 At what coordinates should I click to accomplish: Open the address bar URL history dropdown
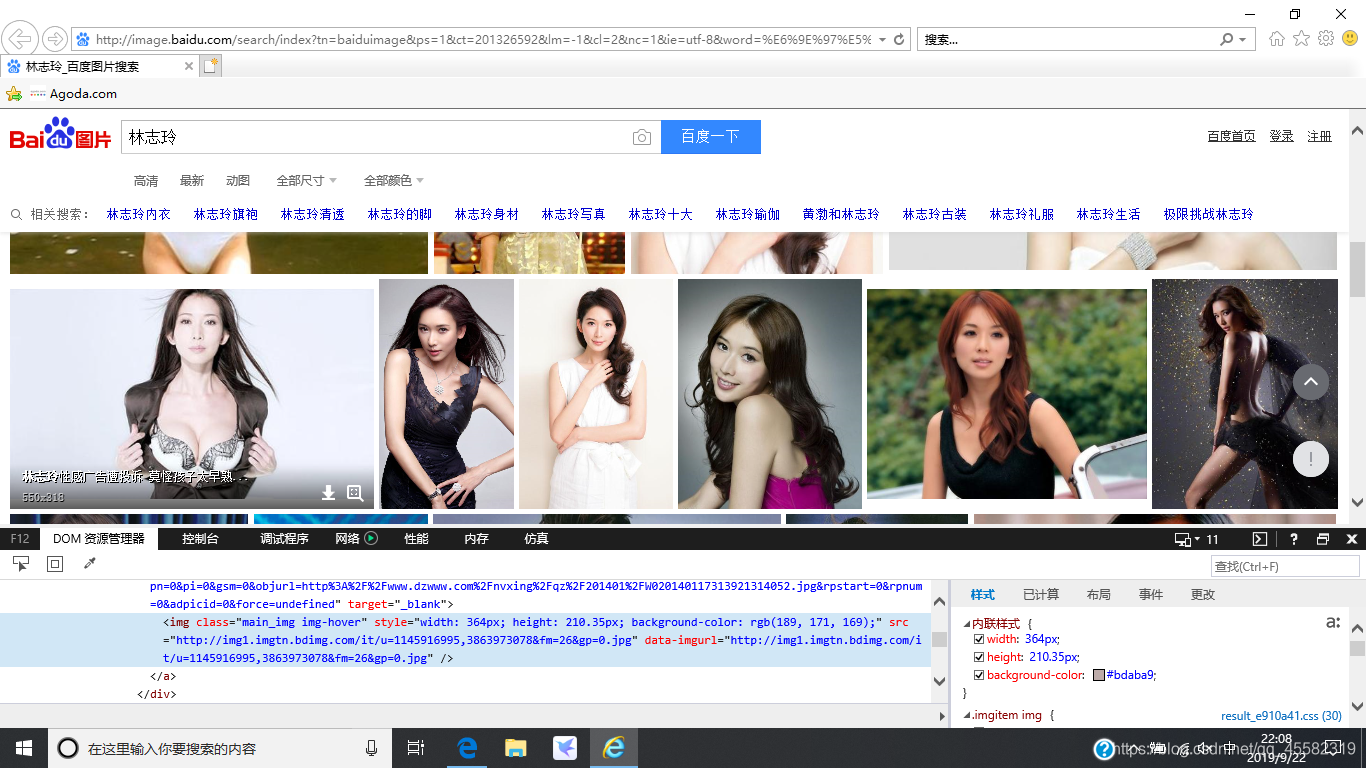(881, 40)
